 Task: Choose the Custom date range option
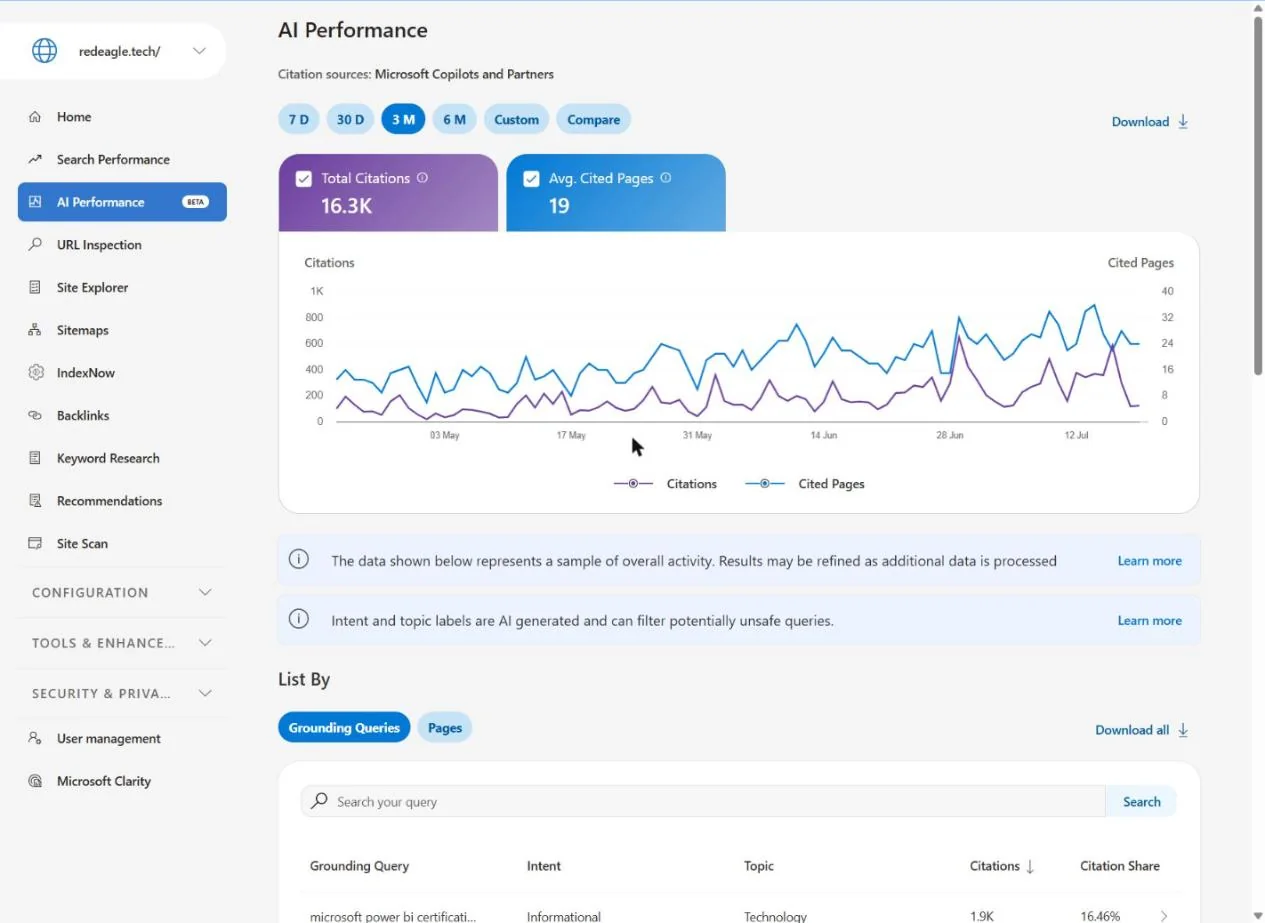516,119
